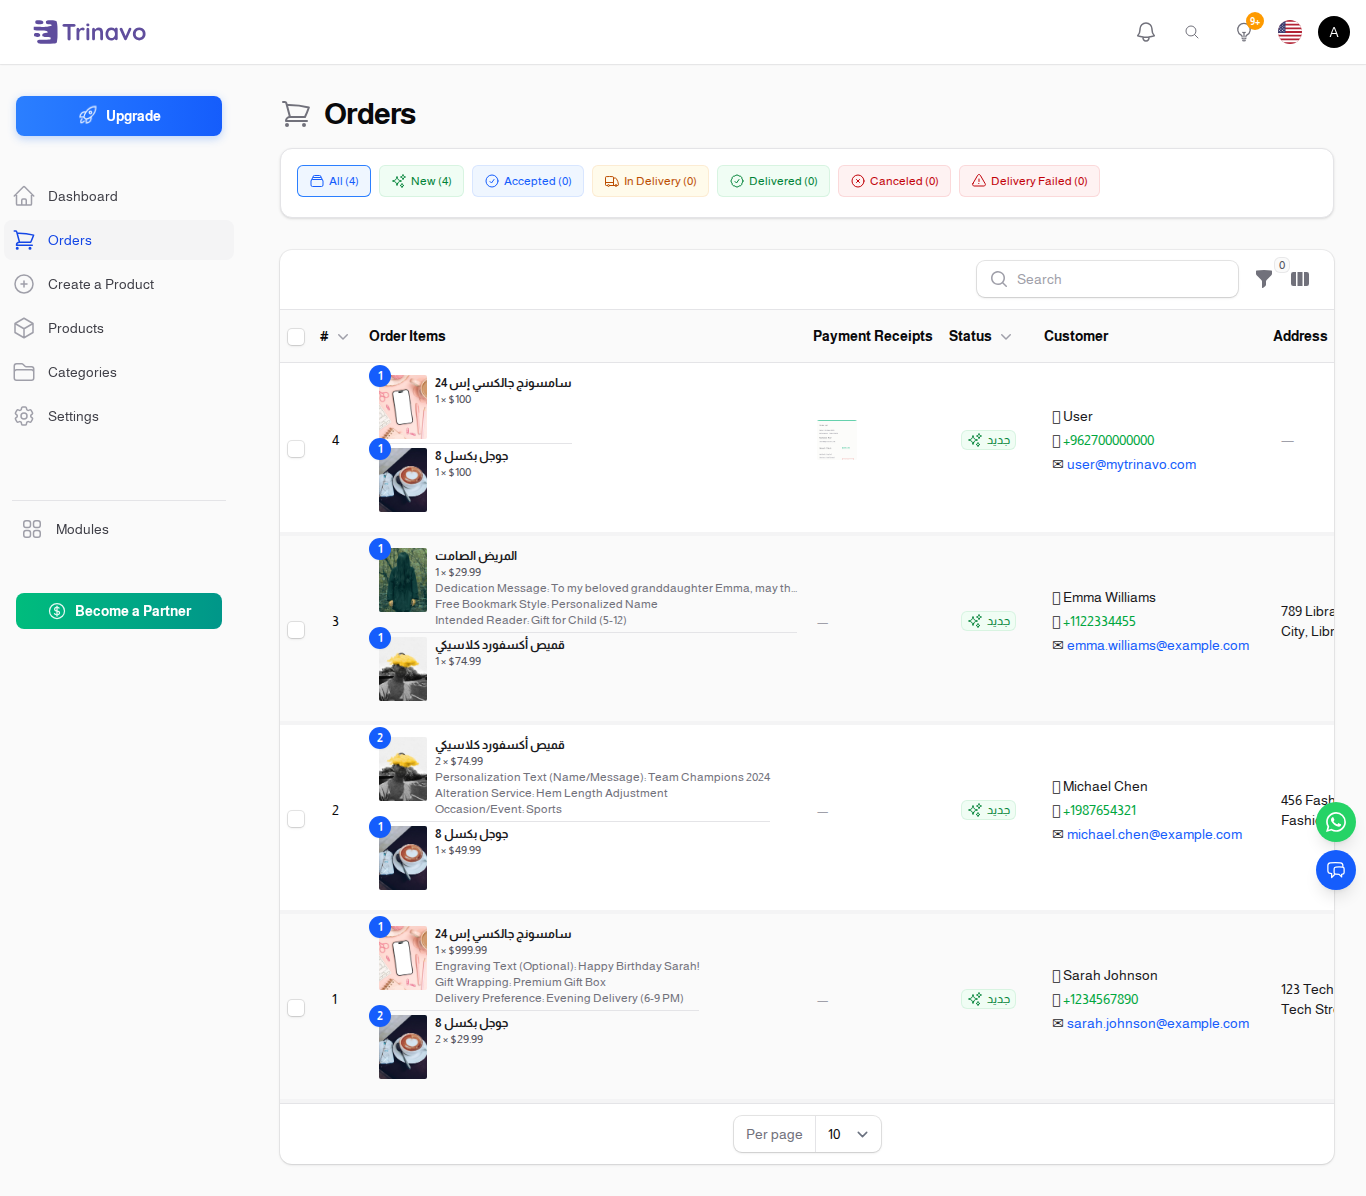Open email emma.williams@example.com
This screenshot has width=1366, height=1196.
1158,645
